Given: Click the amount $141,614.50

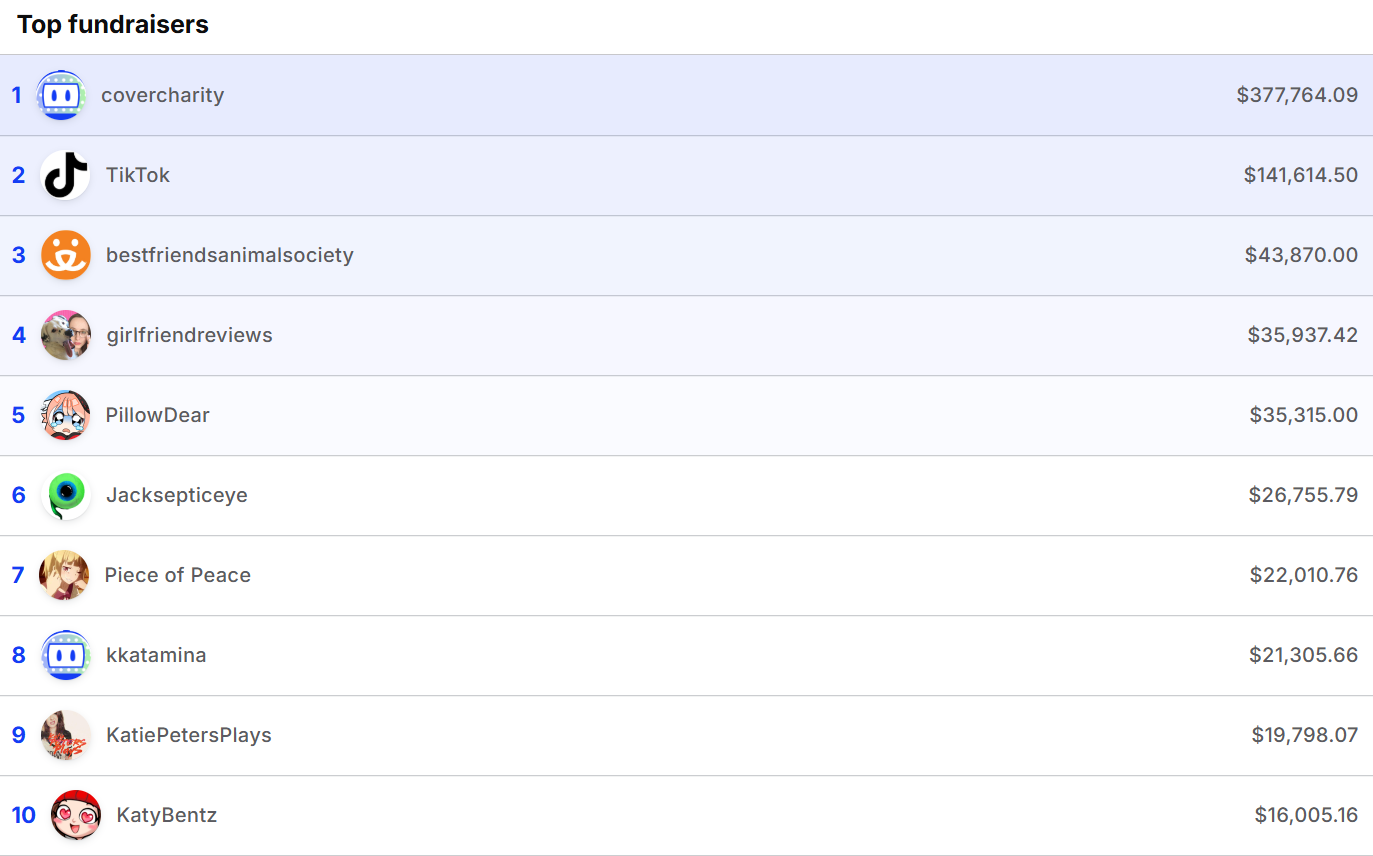Looking at the screenshot, I should (1301, 175).
